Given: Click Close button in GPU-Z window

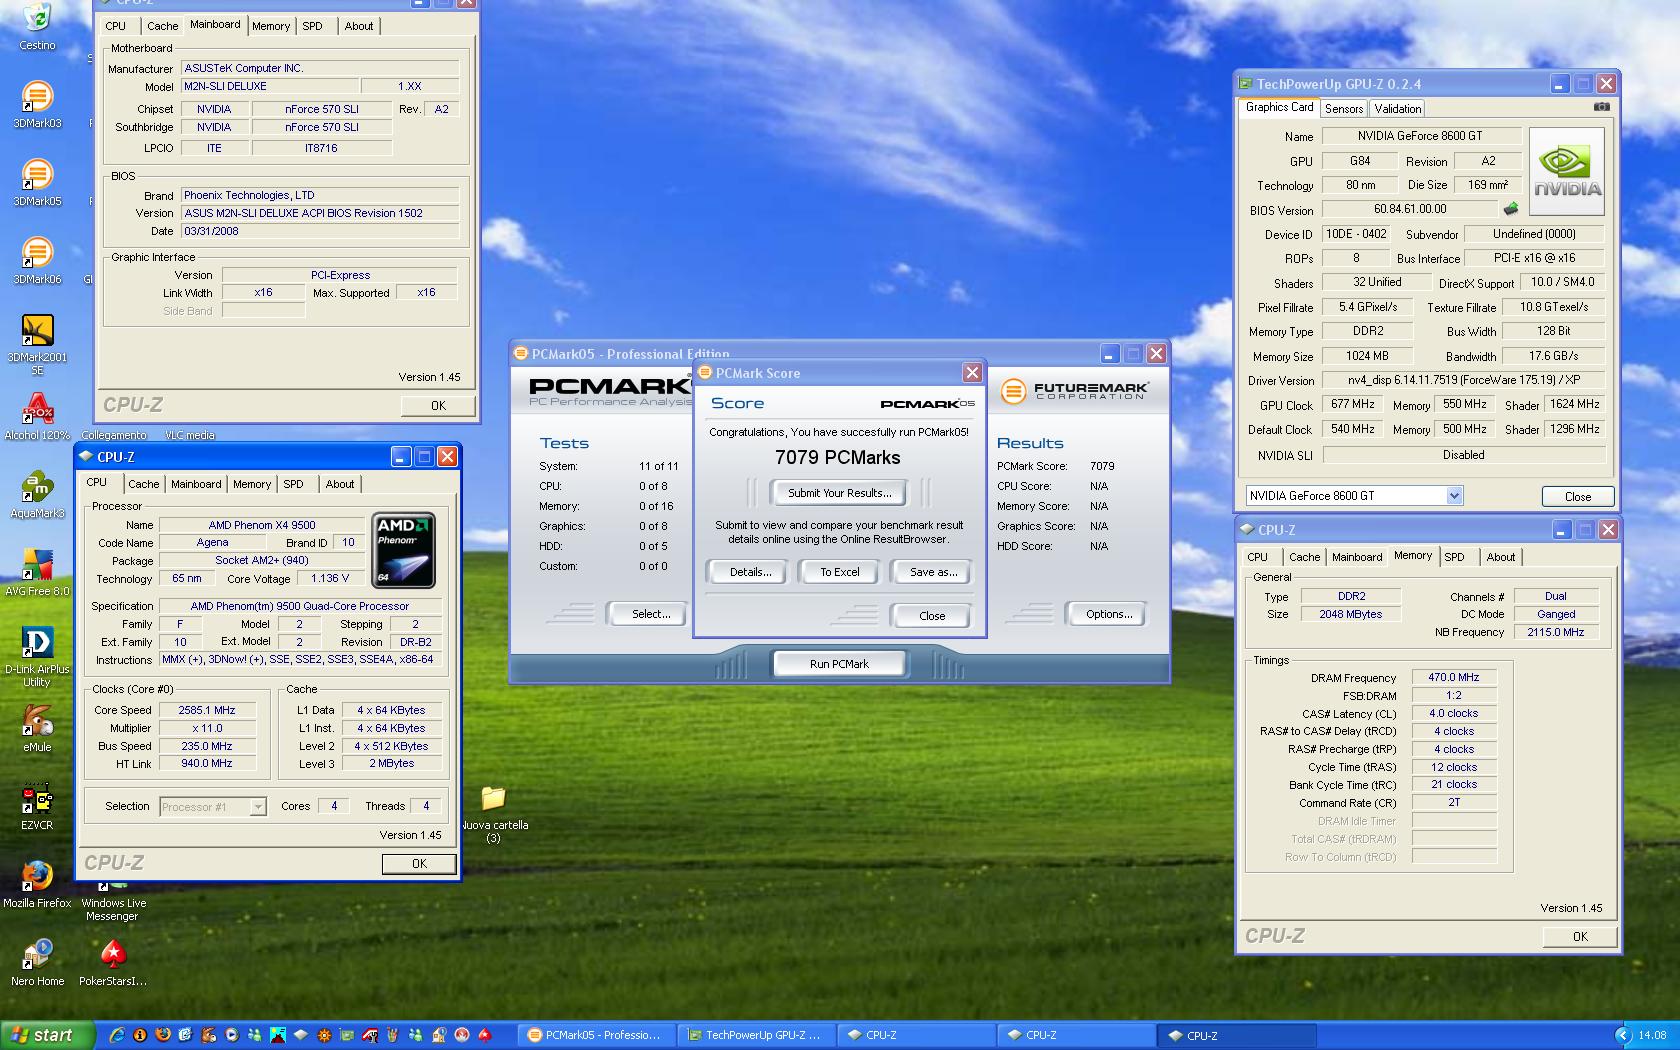Looking at the screenshot, I should [x=1578, y=496].
